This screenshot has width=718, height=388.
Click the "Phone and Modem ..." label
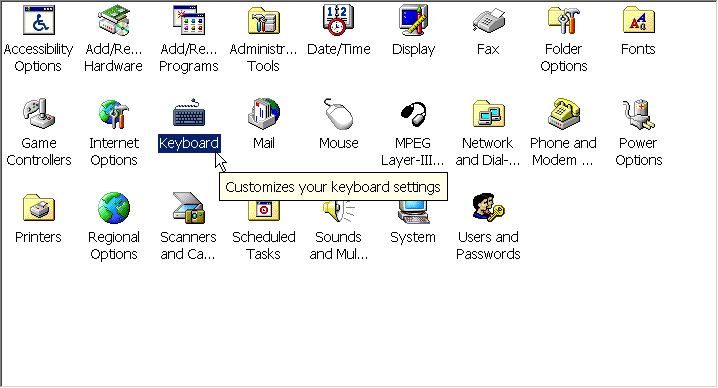point(563,152)
